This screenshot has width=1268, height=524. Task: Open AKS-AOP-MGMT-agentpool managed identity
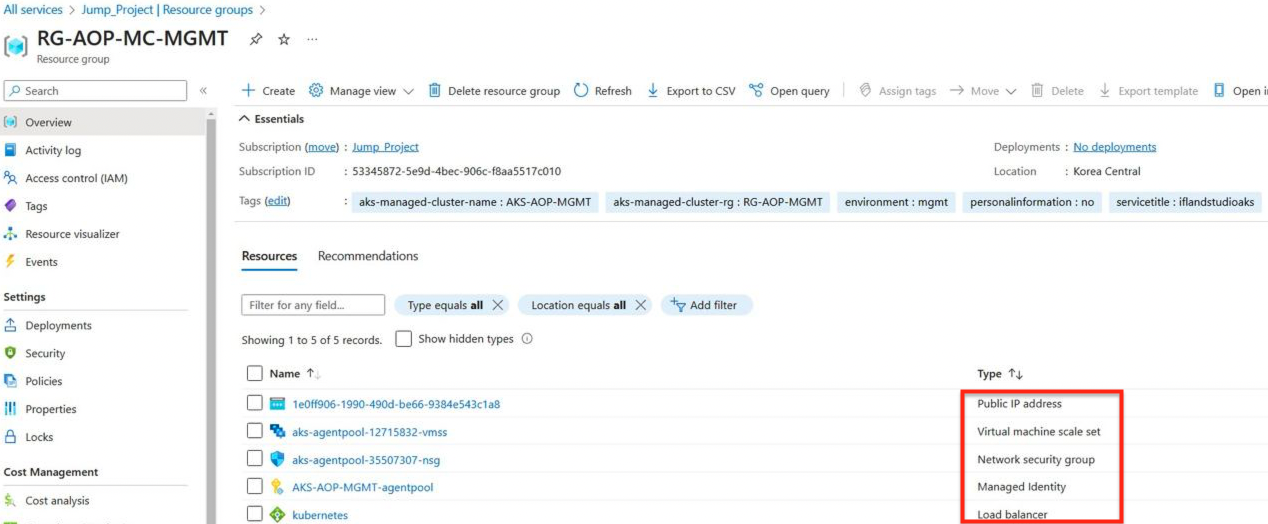pyautogui.click(x=363, y=488)
